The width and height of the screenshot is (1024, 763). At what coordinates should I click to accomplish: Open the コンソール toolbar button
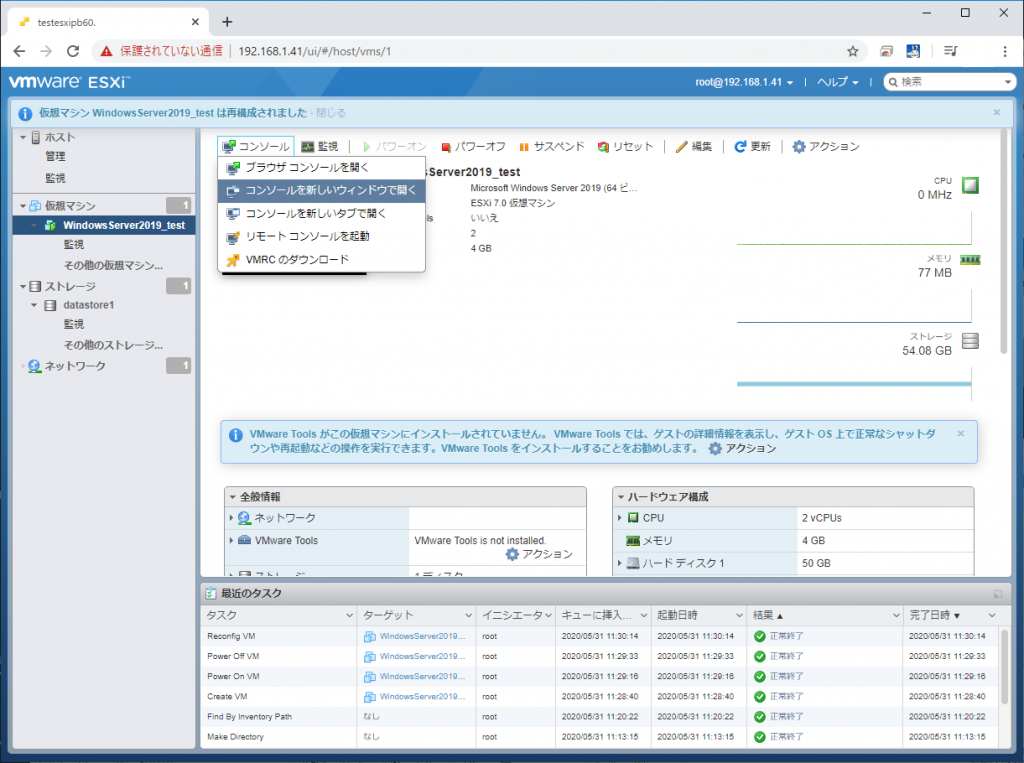point(256,146)
